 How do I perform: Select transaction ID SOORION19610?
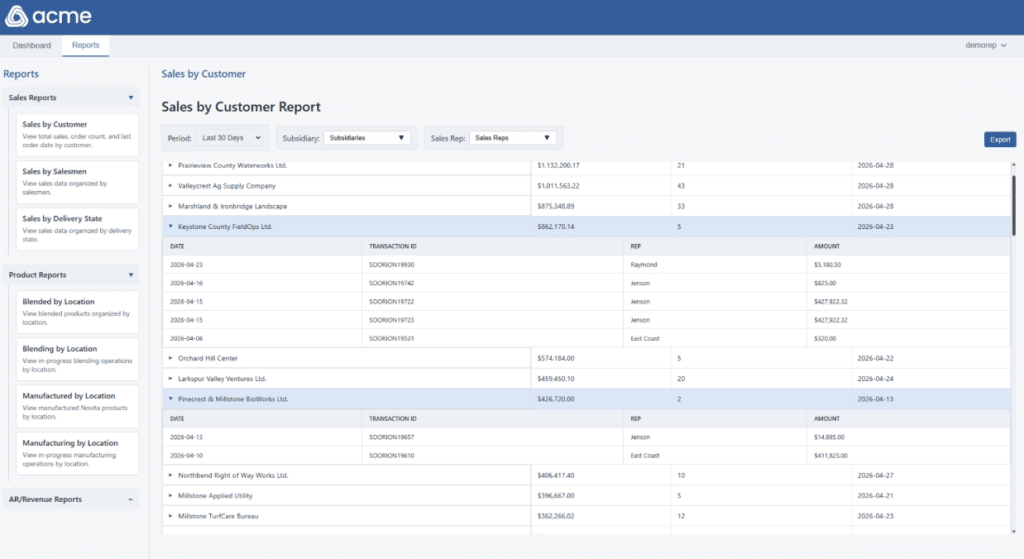[391, 455]
